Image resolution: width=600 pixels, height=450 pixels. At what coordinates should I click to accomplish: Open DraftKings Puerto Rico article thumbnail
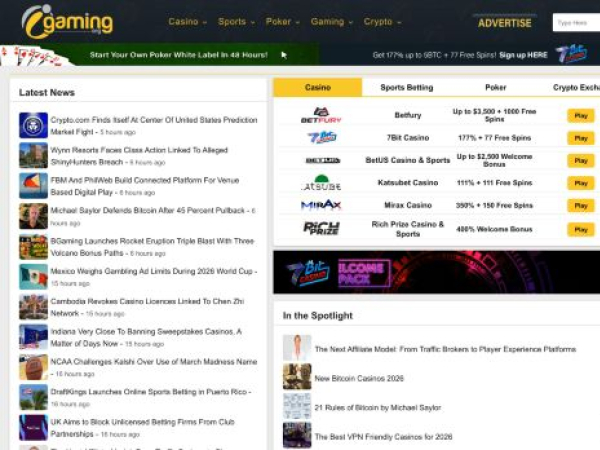click(33, 398)
